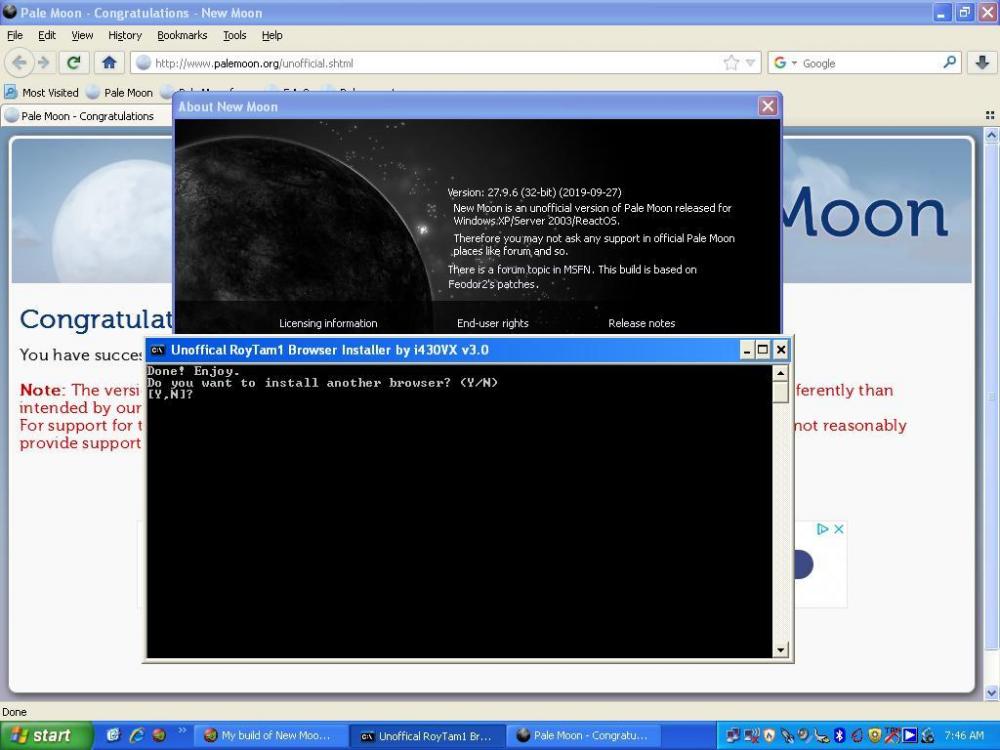Open Internet Explorer from Quick Launch
Screen dimensions: 1000x750
[136, 736]
